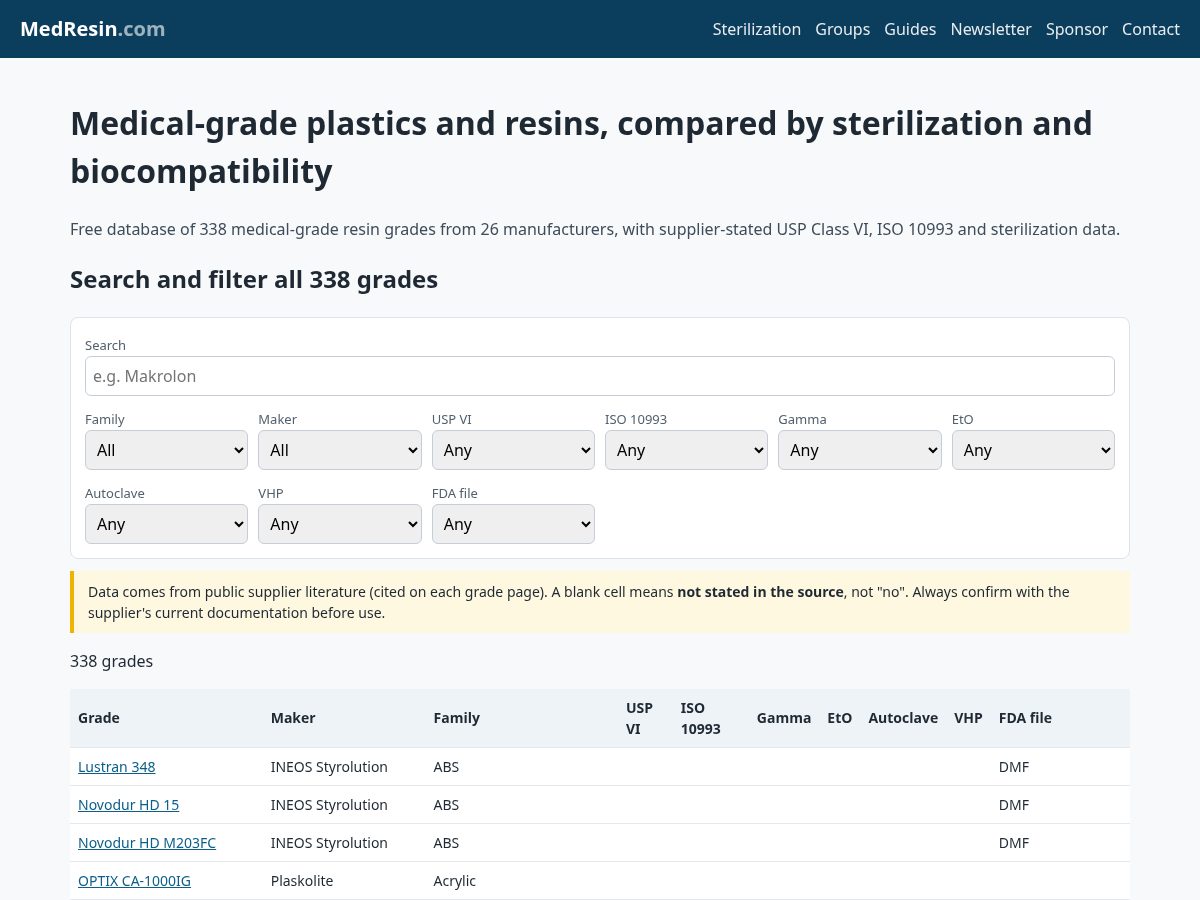Screen dimensions: 1200x900
Task: Open the Contact navigation link
Action: 1151,29
